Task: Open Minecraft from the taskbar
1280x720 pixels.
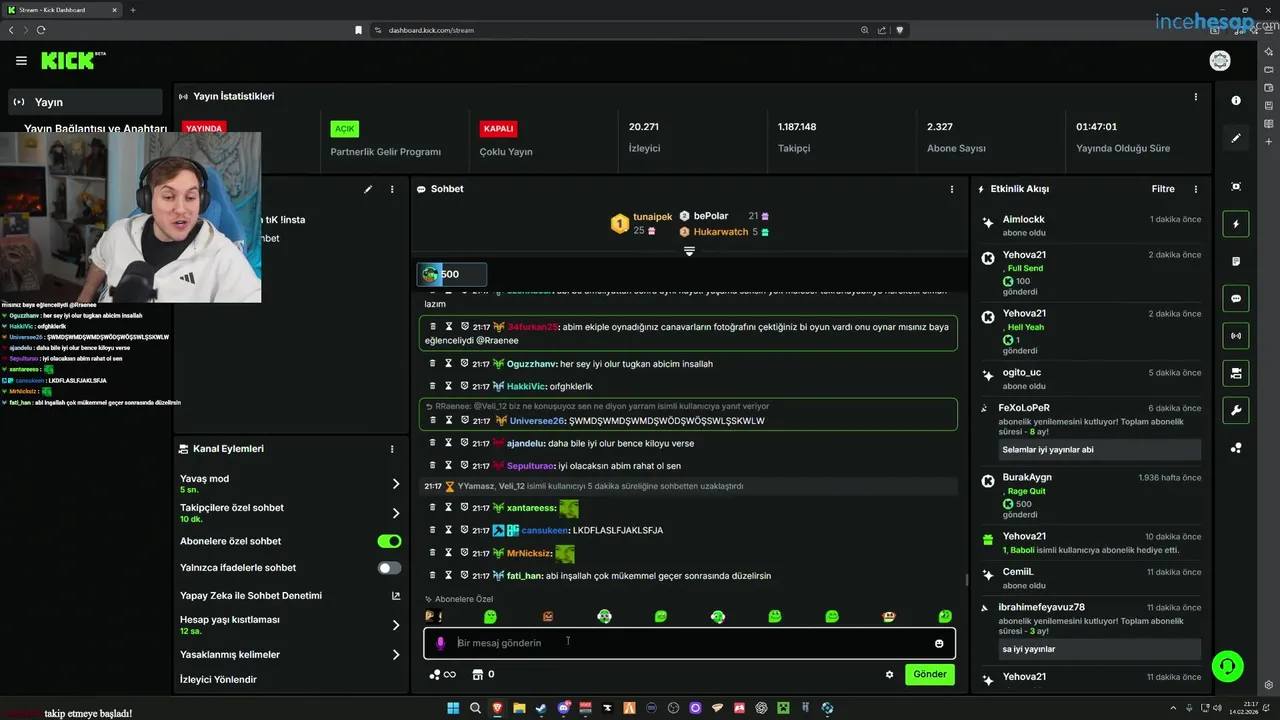Action: (783, 708)
